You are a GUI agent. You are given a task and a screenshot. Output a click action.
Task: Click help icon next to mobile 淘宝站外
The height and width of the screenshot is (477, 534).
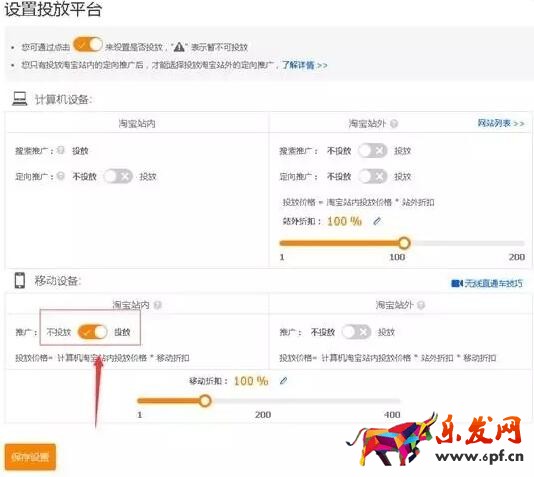(421, 305)
